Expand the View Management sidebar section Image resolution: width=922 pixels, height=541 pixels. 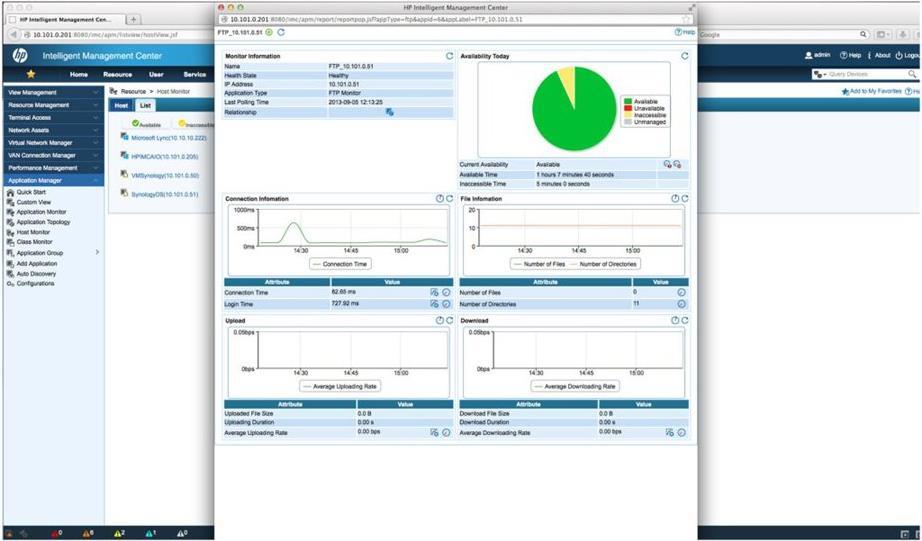point(51,92)
